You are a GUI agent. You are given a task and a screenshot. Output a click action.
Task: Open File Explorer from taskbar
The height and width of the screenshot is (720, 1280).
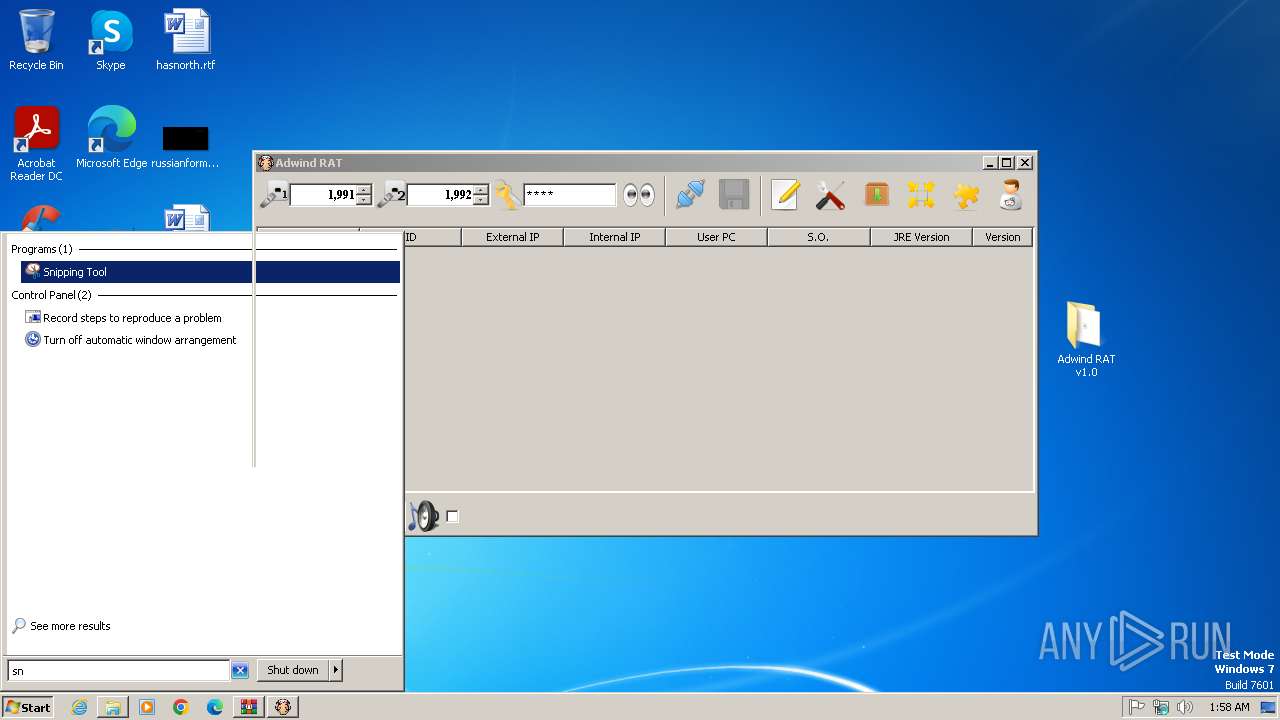click(x=113, y=707)
